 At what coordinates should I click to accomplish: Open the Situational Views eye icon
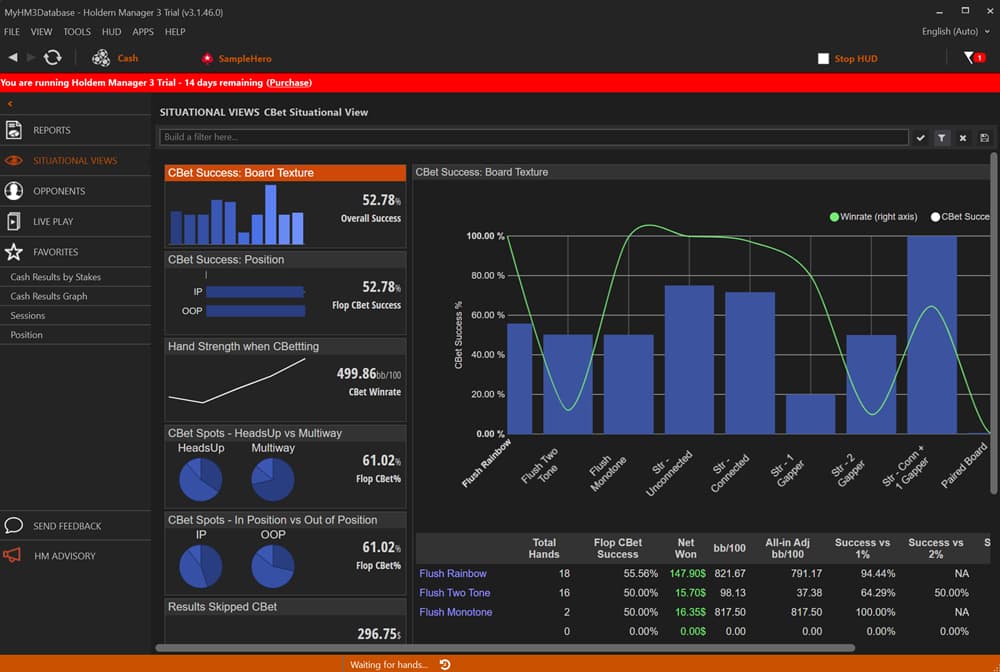[14, 159]
